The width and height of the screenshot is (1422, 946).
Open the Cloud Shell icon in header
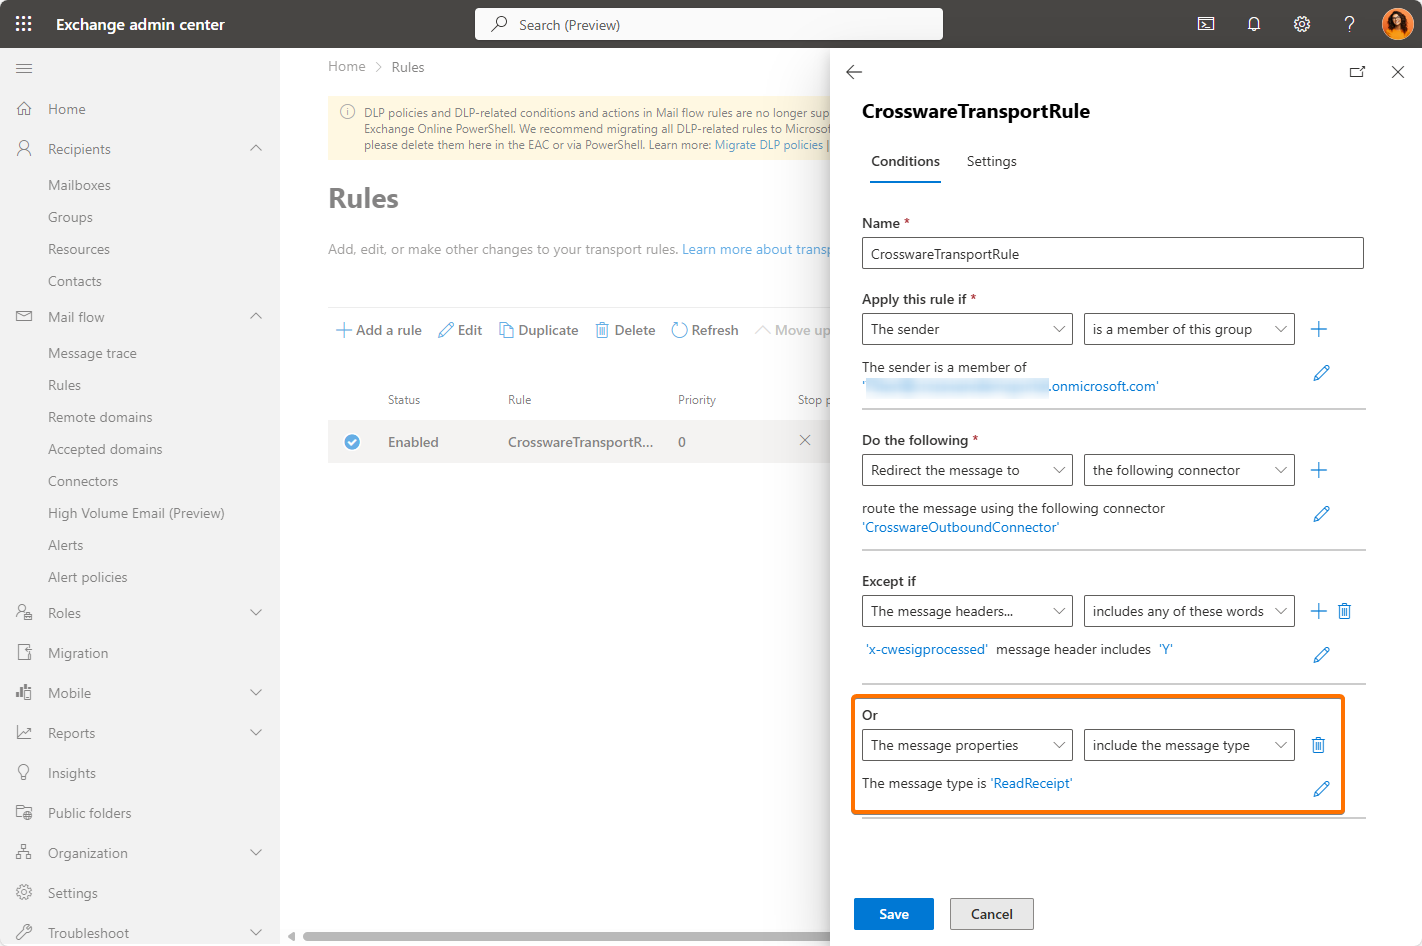1206,24
